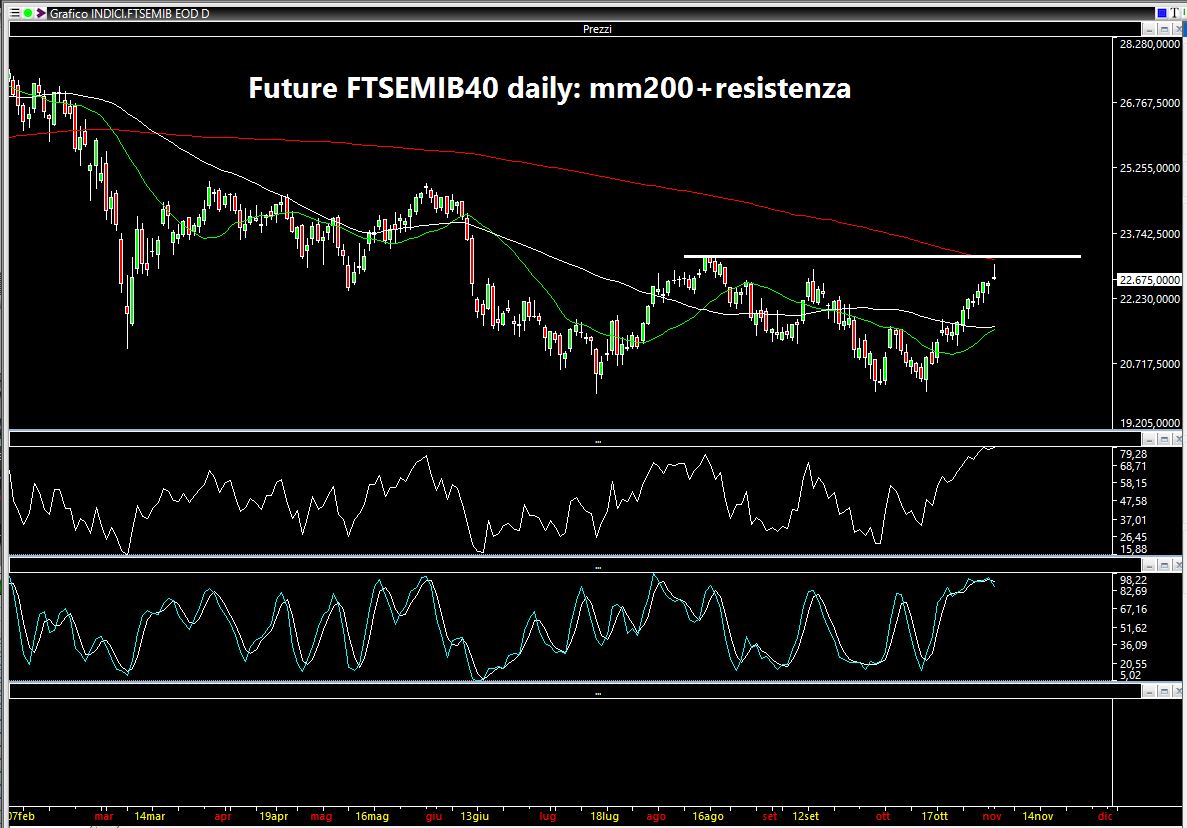1187x828 pixels.
Task: Click the 79,28 oscillator scale value
Action: (x=1133, y=454)
